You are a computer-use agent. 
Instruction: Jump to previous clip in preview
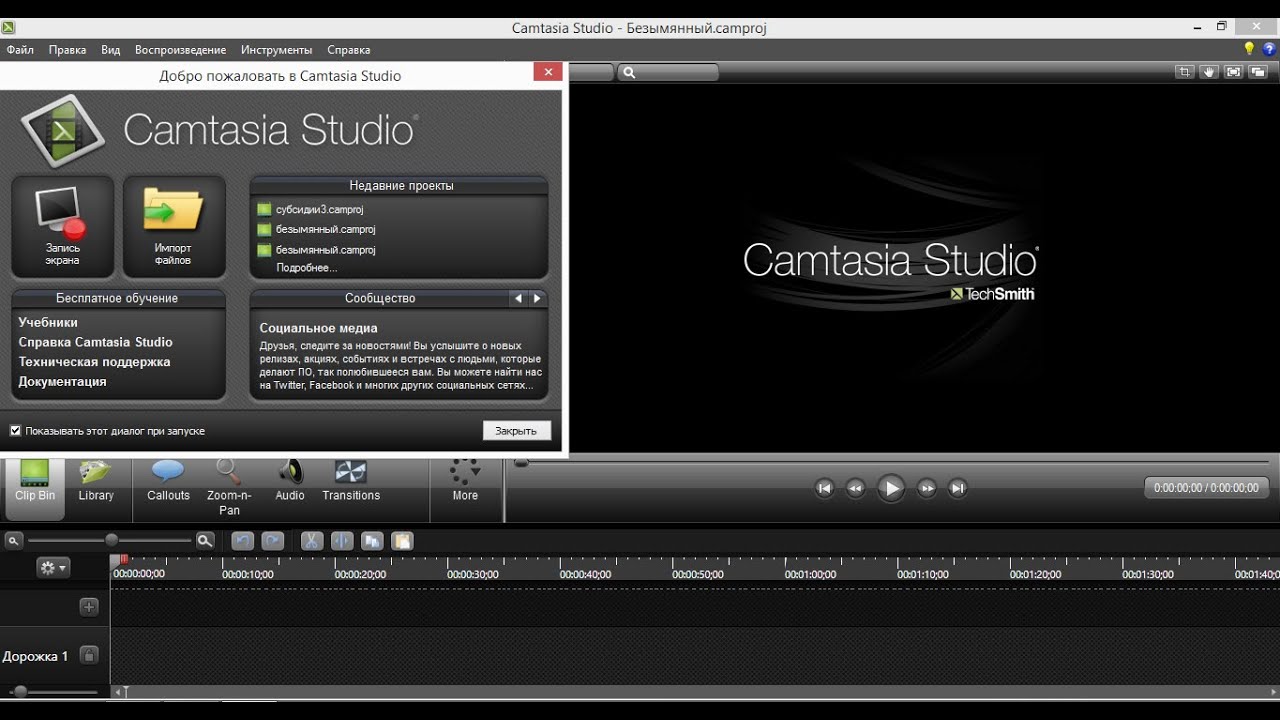pyautogui.click(x=824, y=488)
